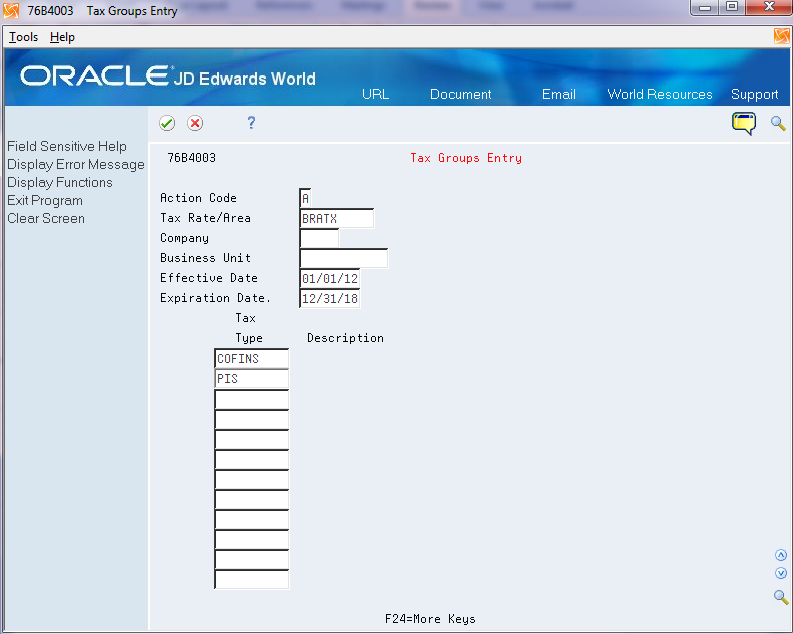Image resolution: width=793 pixels, height=634 pixels.
Task: Click the JD Edwards icon in title bar
Action: [11, 10]
